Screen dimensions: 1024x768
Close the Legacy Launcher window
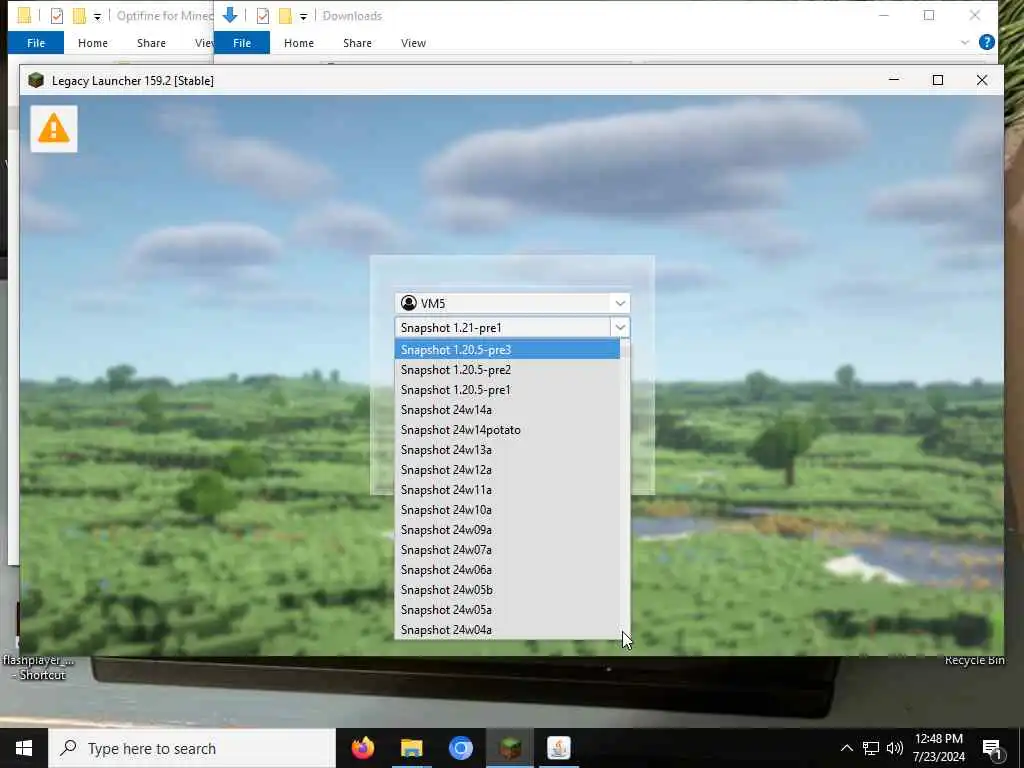(x=982, y=80)
